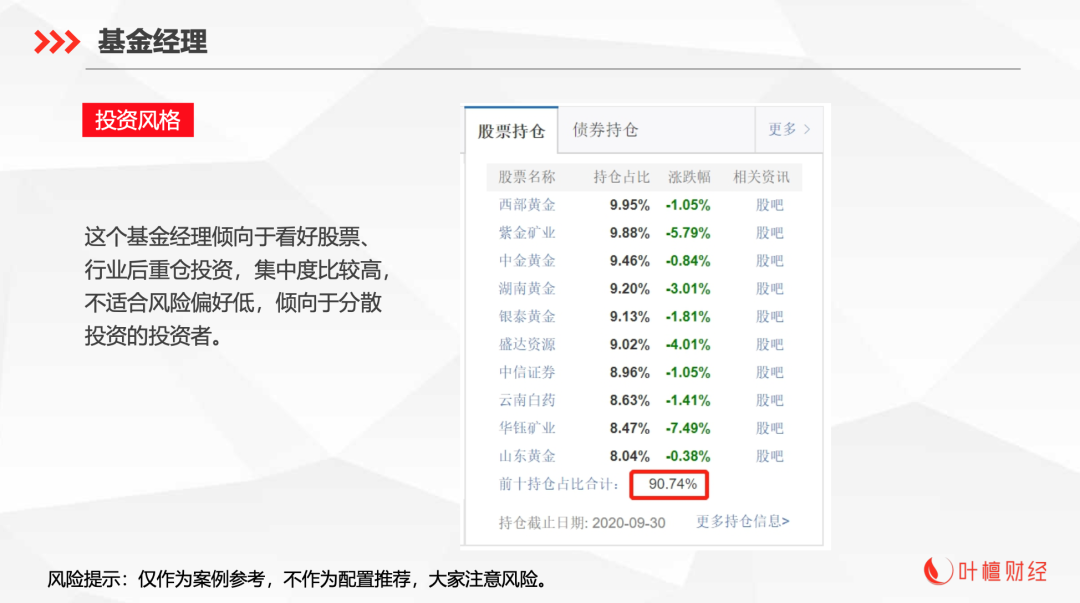Select the 9.02% holding value
The width and height of the screenshot is (1080, 603).
pyautogui.click(x=630, y=345)
